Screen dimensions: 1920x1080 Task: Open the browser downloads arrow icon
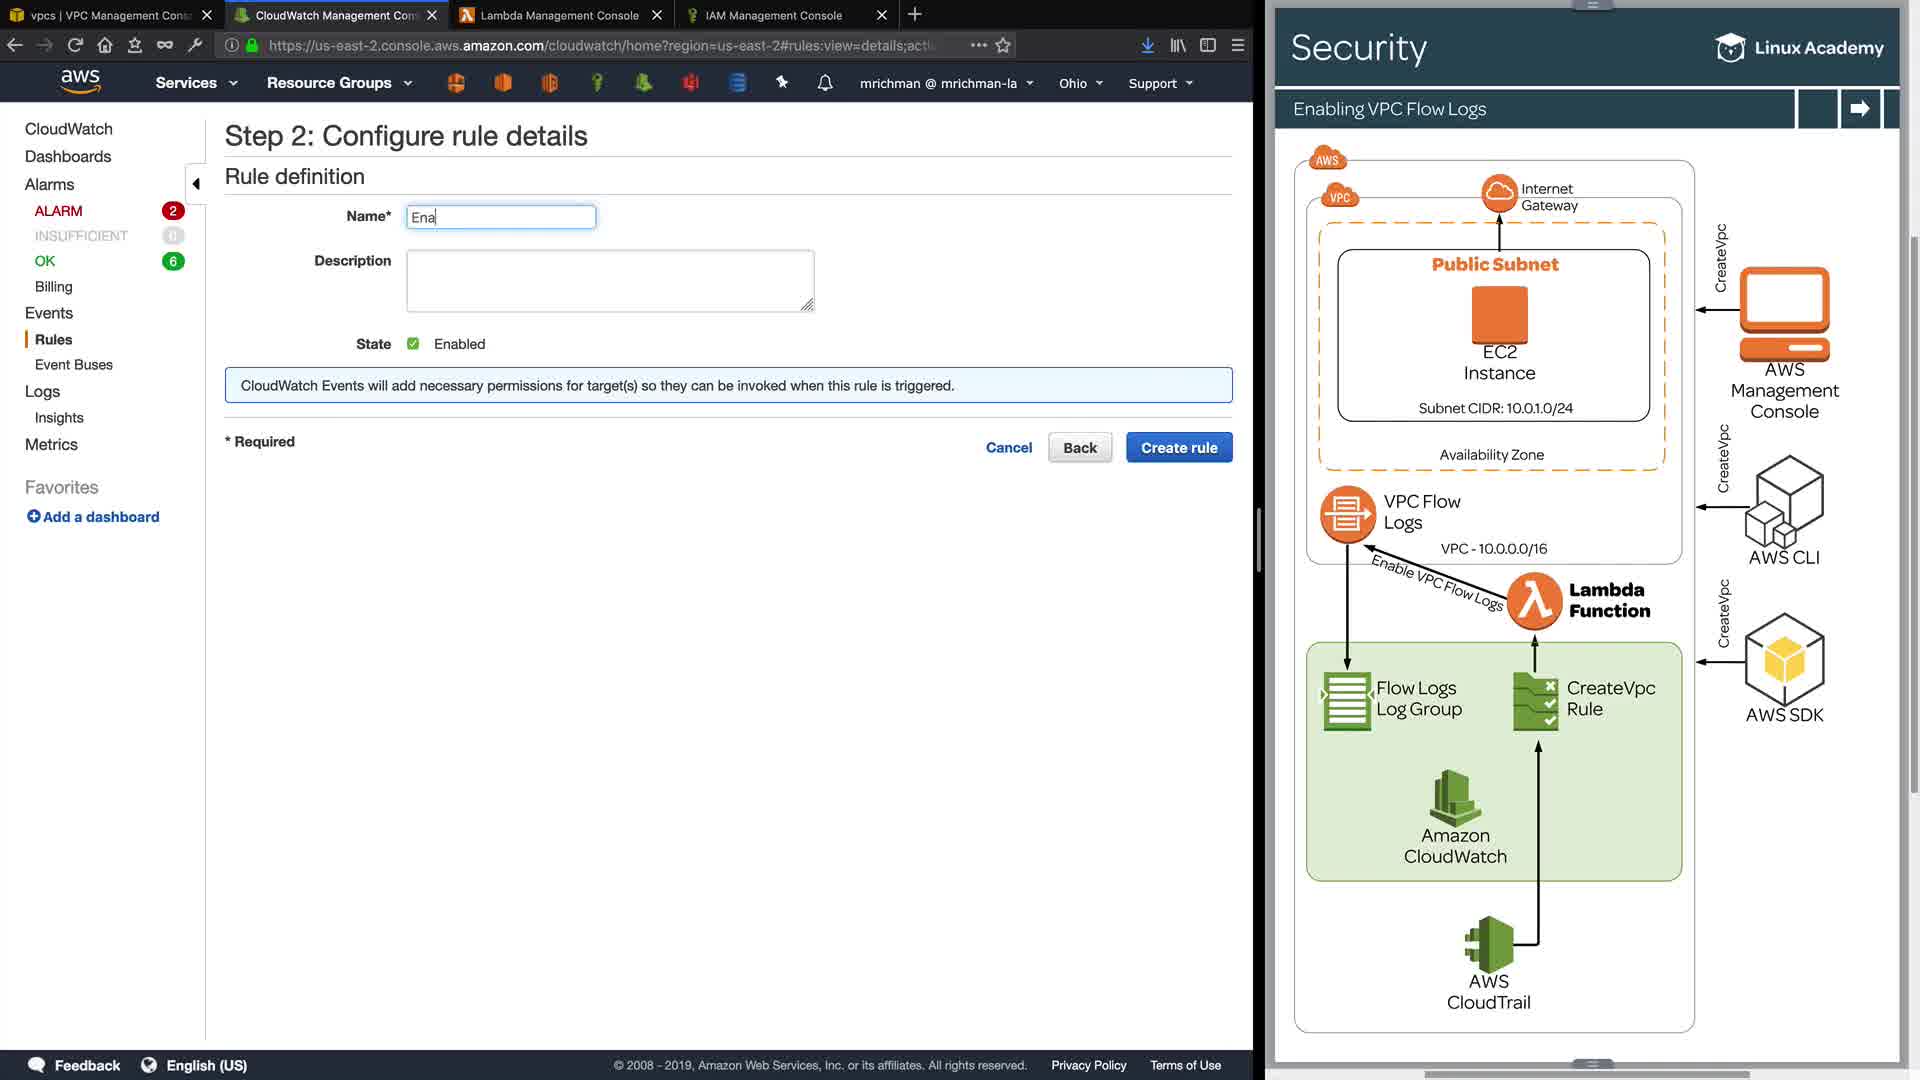point(1148,45)
